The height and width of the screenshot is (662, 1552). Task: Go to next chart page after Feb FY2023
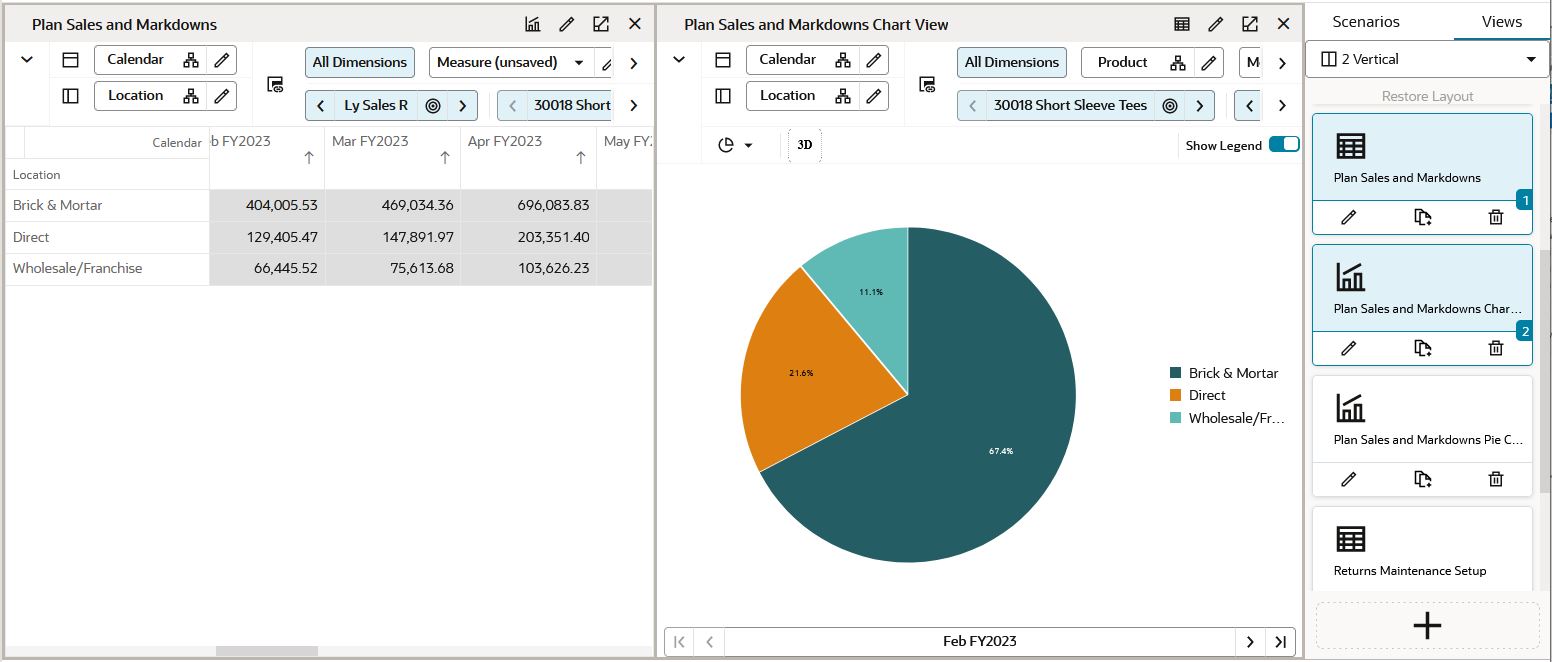tap(1250, 642)
